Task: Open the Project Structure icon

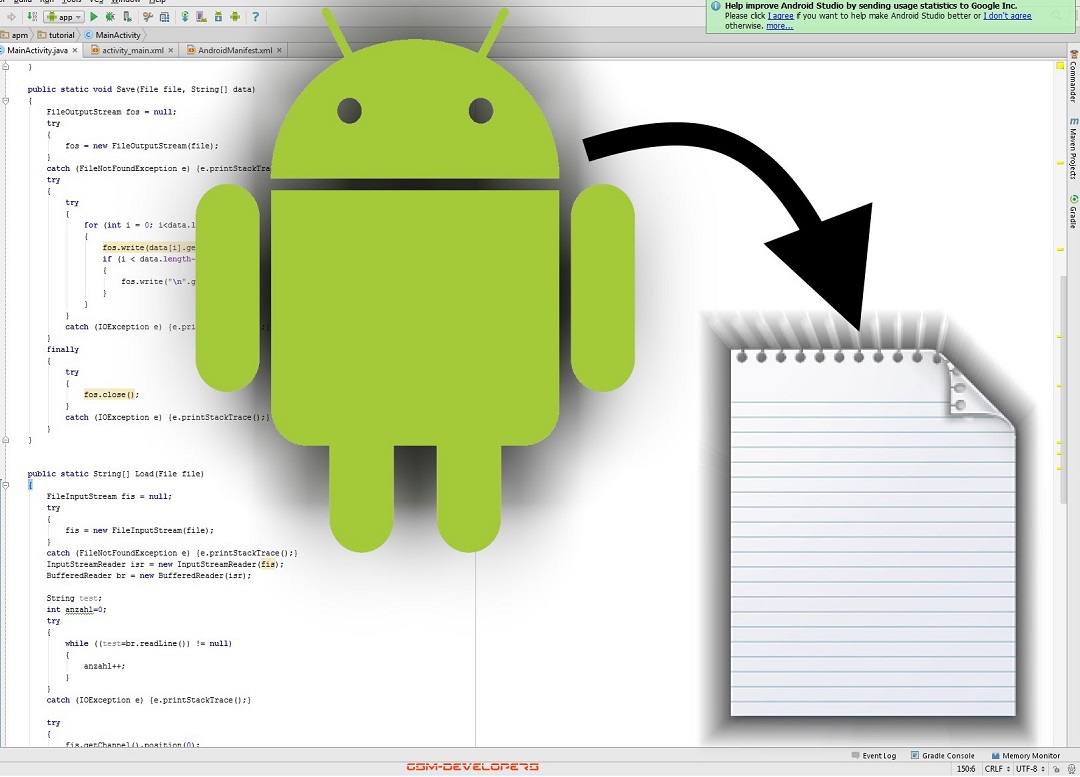Action: [x=165, y=17]
